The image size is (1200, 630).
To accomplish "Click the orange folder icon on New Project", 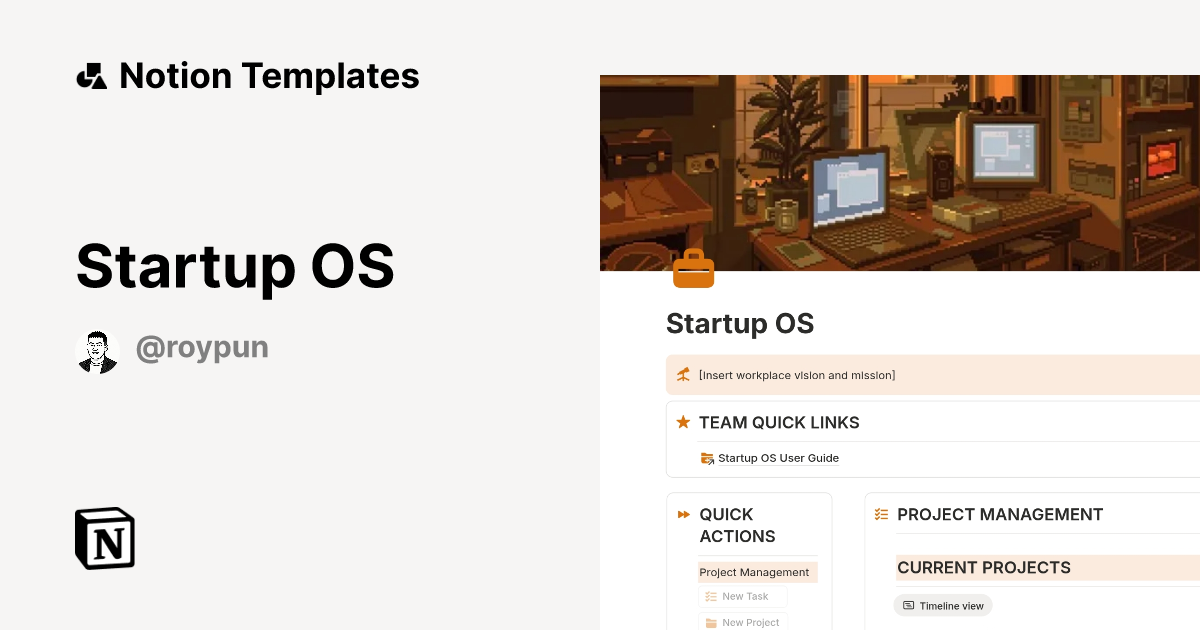I will click(x=709, y=621).
